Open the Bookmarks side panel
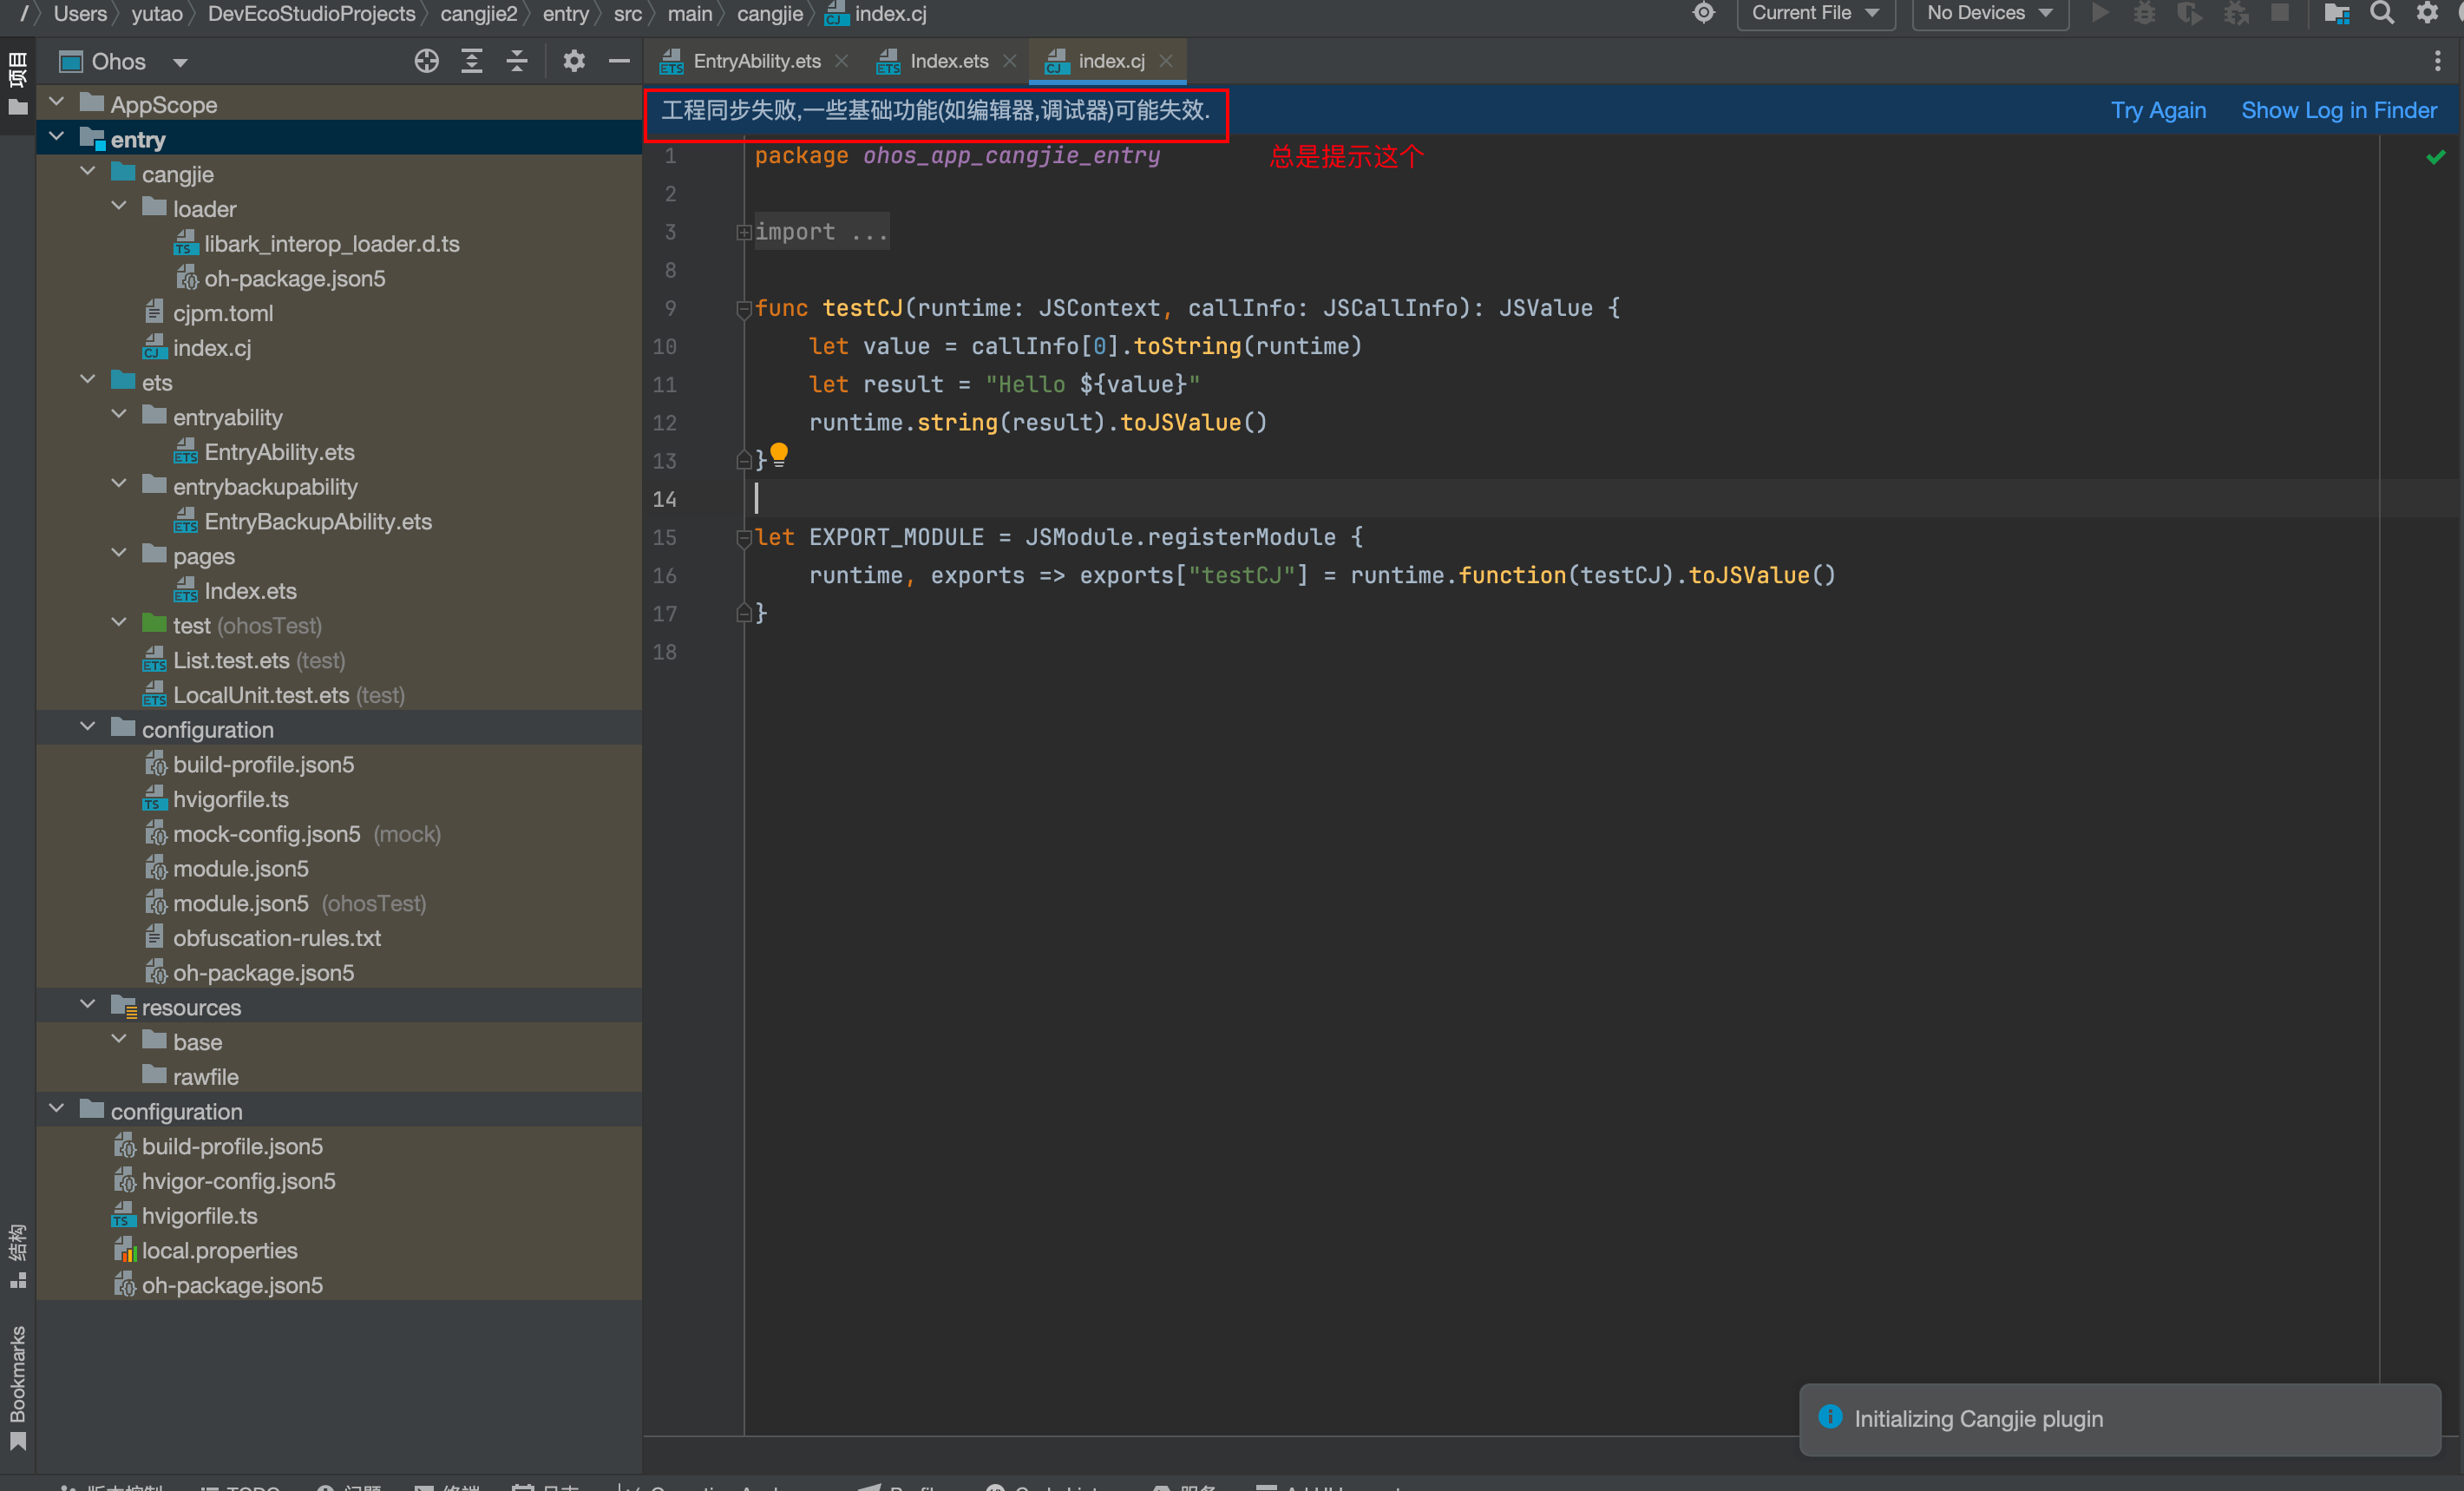 tap(17, 1386)
